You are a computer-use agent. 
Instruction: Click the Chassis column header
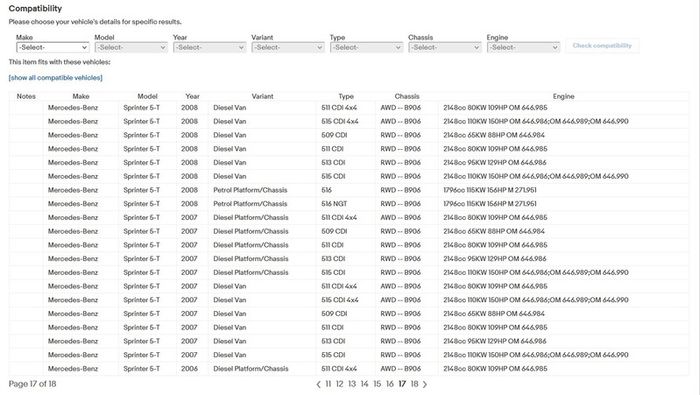point(407,96)
